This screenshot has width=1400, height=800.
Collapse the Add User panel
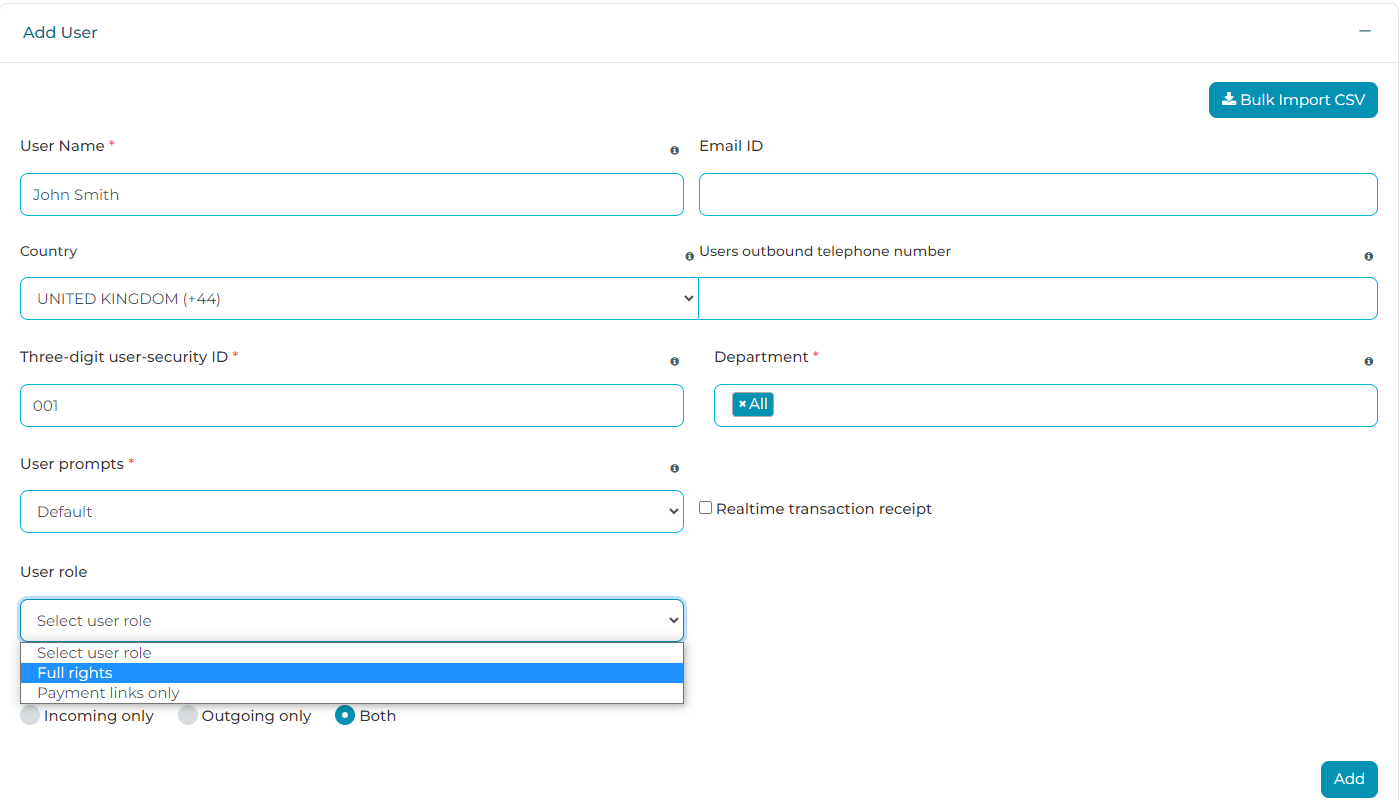pos(1365,31)
